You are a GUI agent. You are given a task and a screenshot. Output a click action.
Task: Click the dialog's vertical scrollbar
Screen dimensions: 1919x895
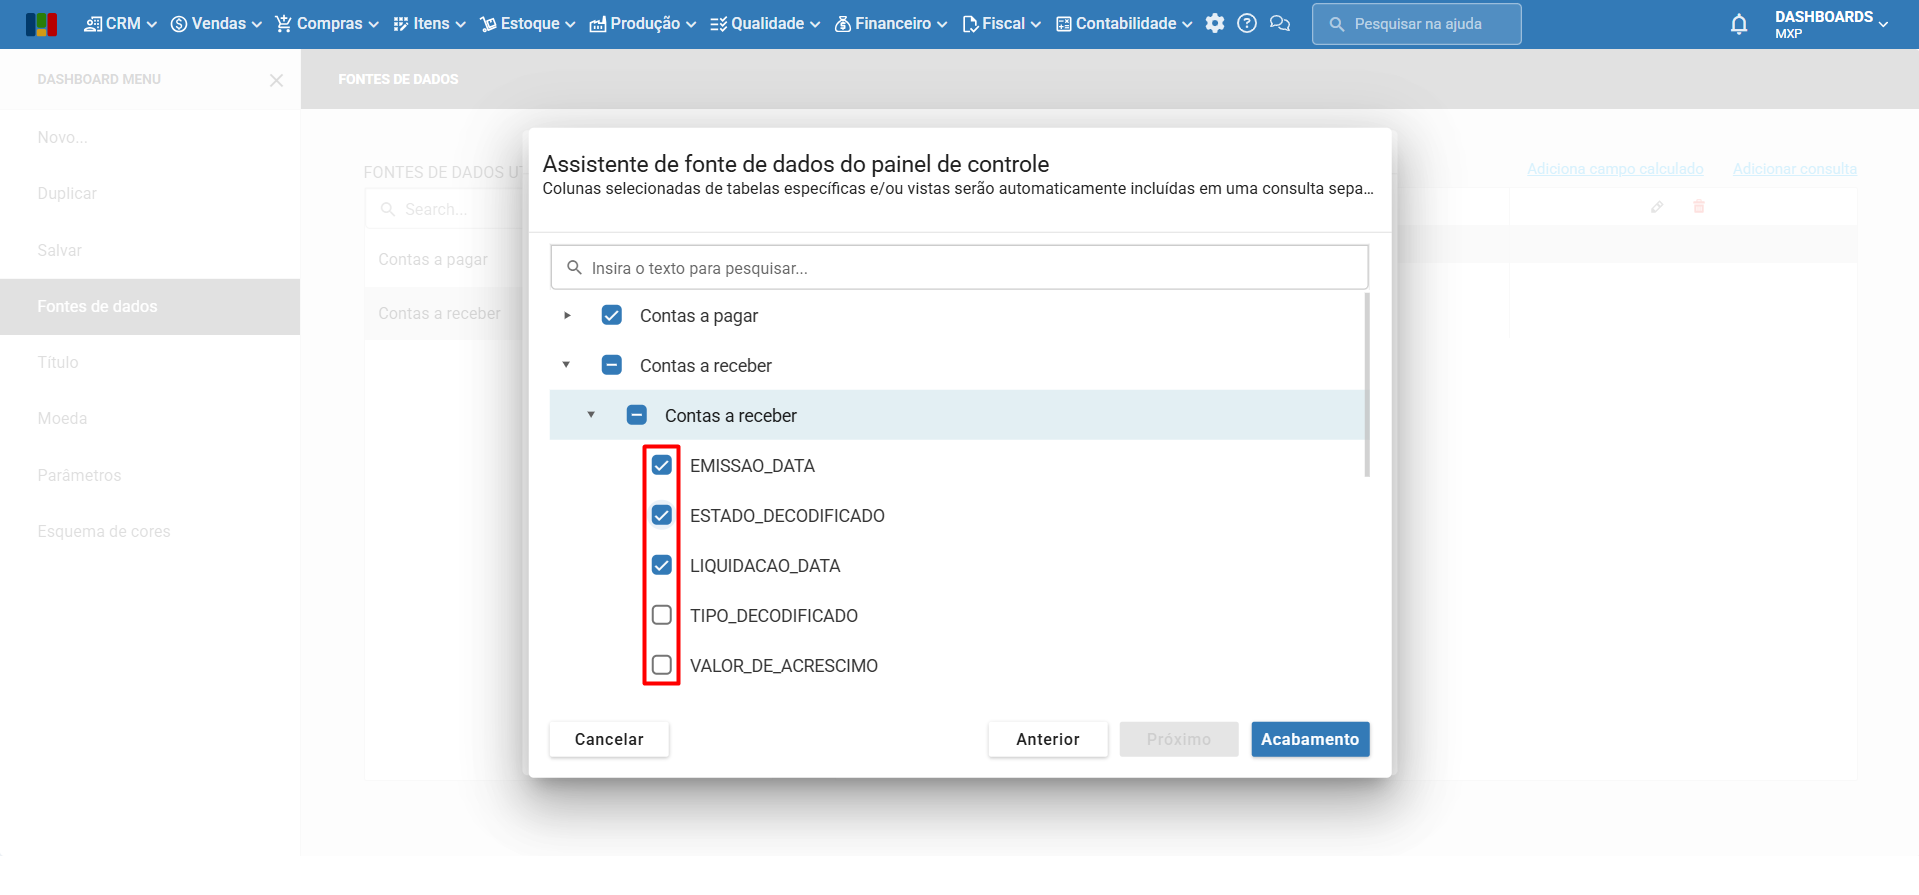[x=1366, y=385]
